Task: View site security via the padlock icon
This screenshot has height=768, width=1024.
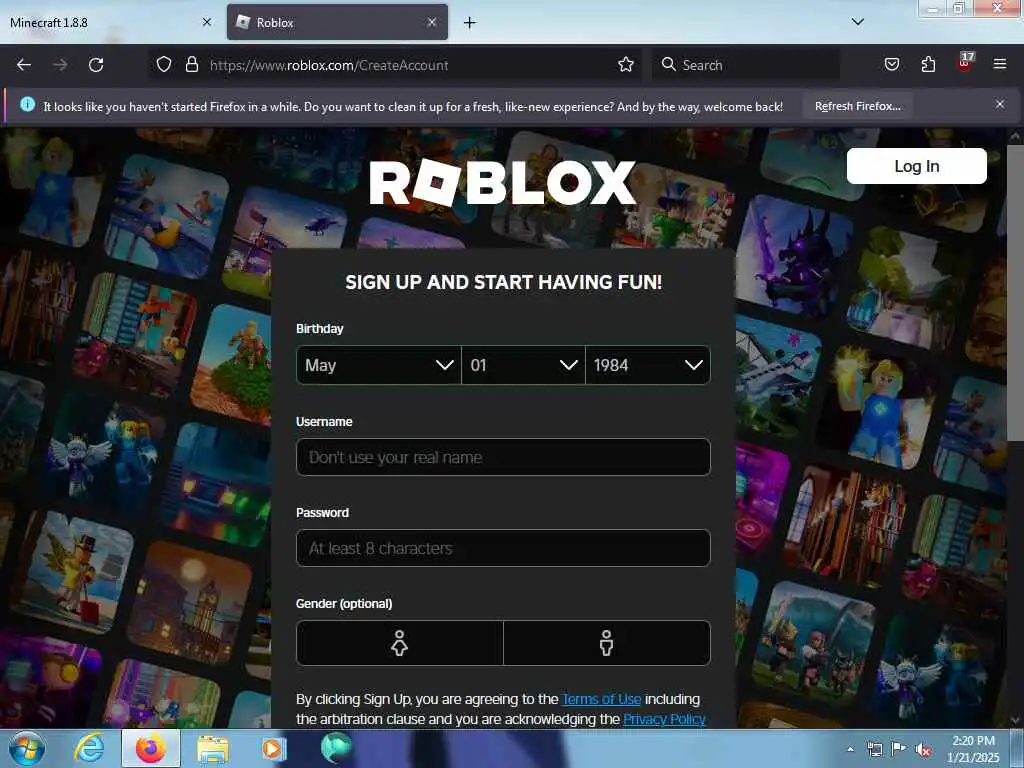Action: tap(191, 65)
